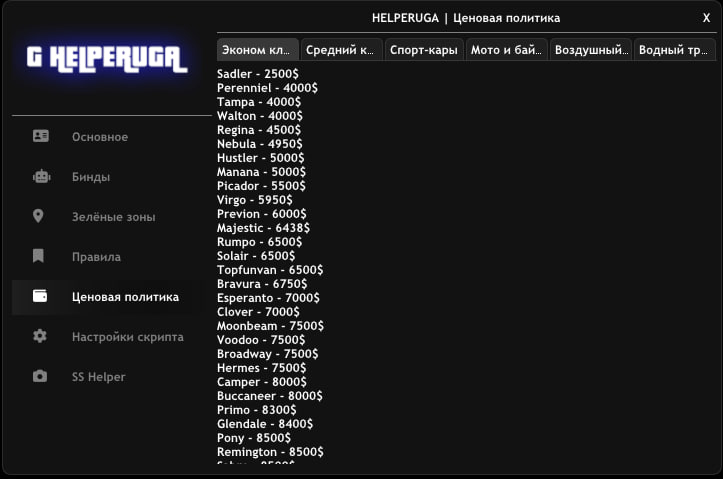The width and height of the screenshot is (723, 479).
Task: Click the 'Hermes - 7500$' entry
Action: click(x=261, y=368)
